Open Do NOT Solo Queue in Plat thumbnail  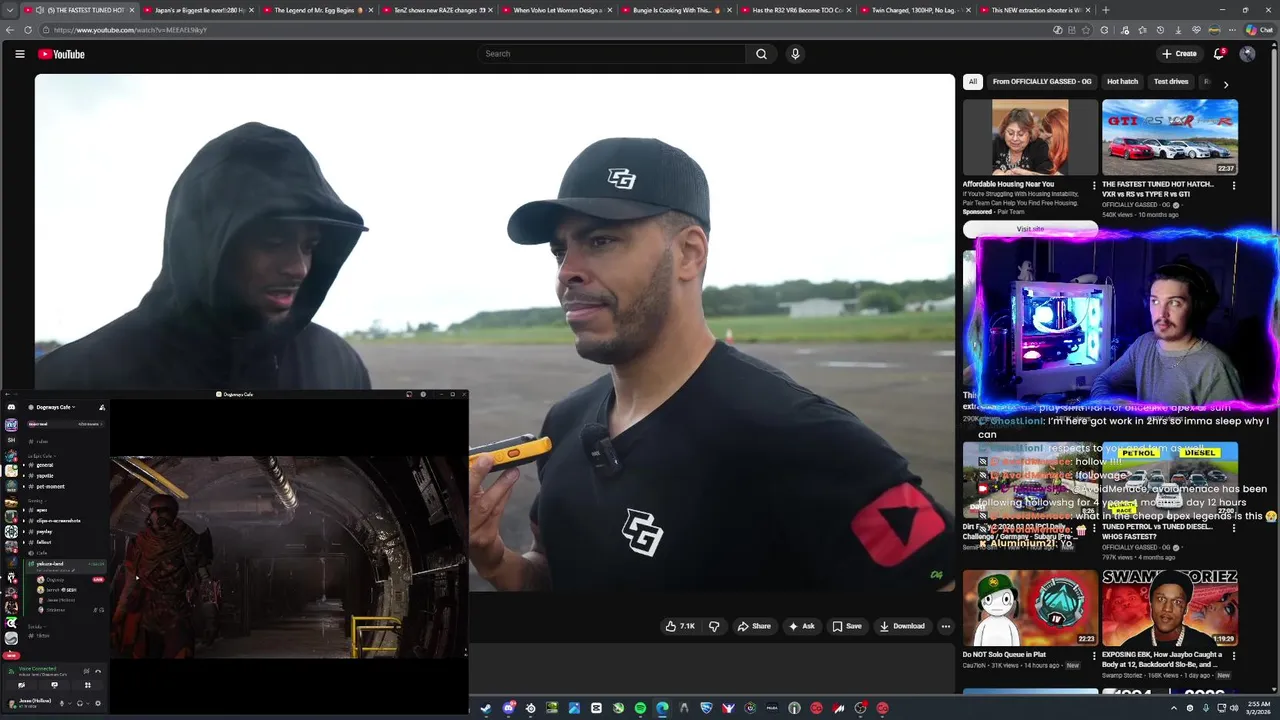point(1029,608)
